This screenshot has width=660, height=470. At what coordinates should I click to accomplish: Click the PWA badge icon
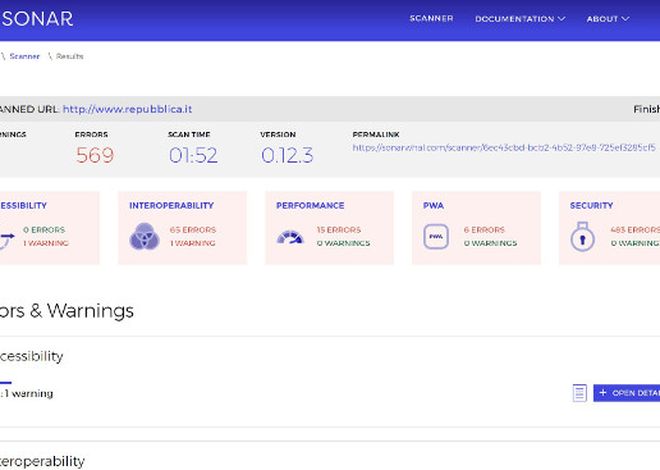(436, 236)
